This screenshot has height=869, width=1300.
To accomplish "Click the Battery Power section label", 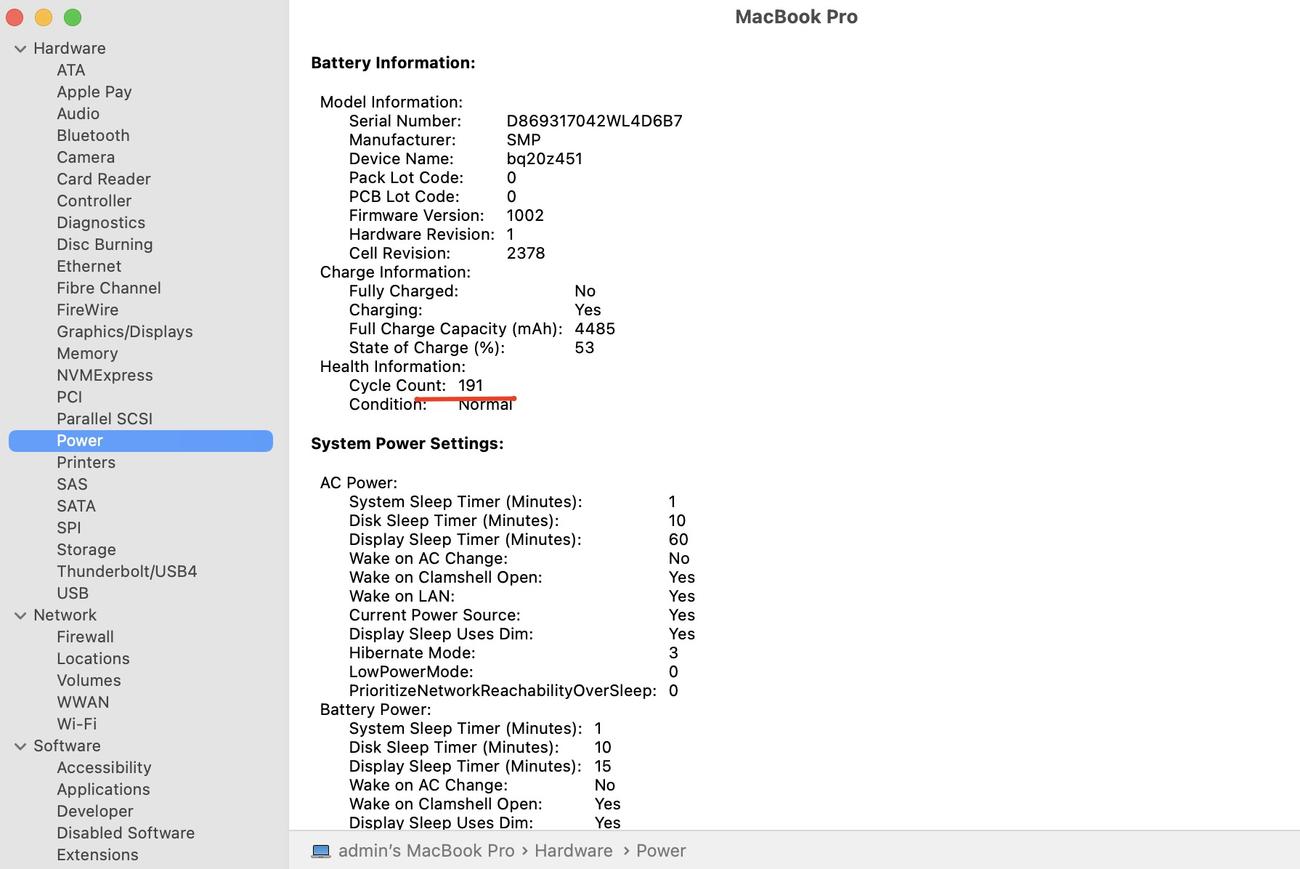I will tap(376, 710).
